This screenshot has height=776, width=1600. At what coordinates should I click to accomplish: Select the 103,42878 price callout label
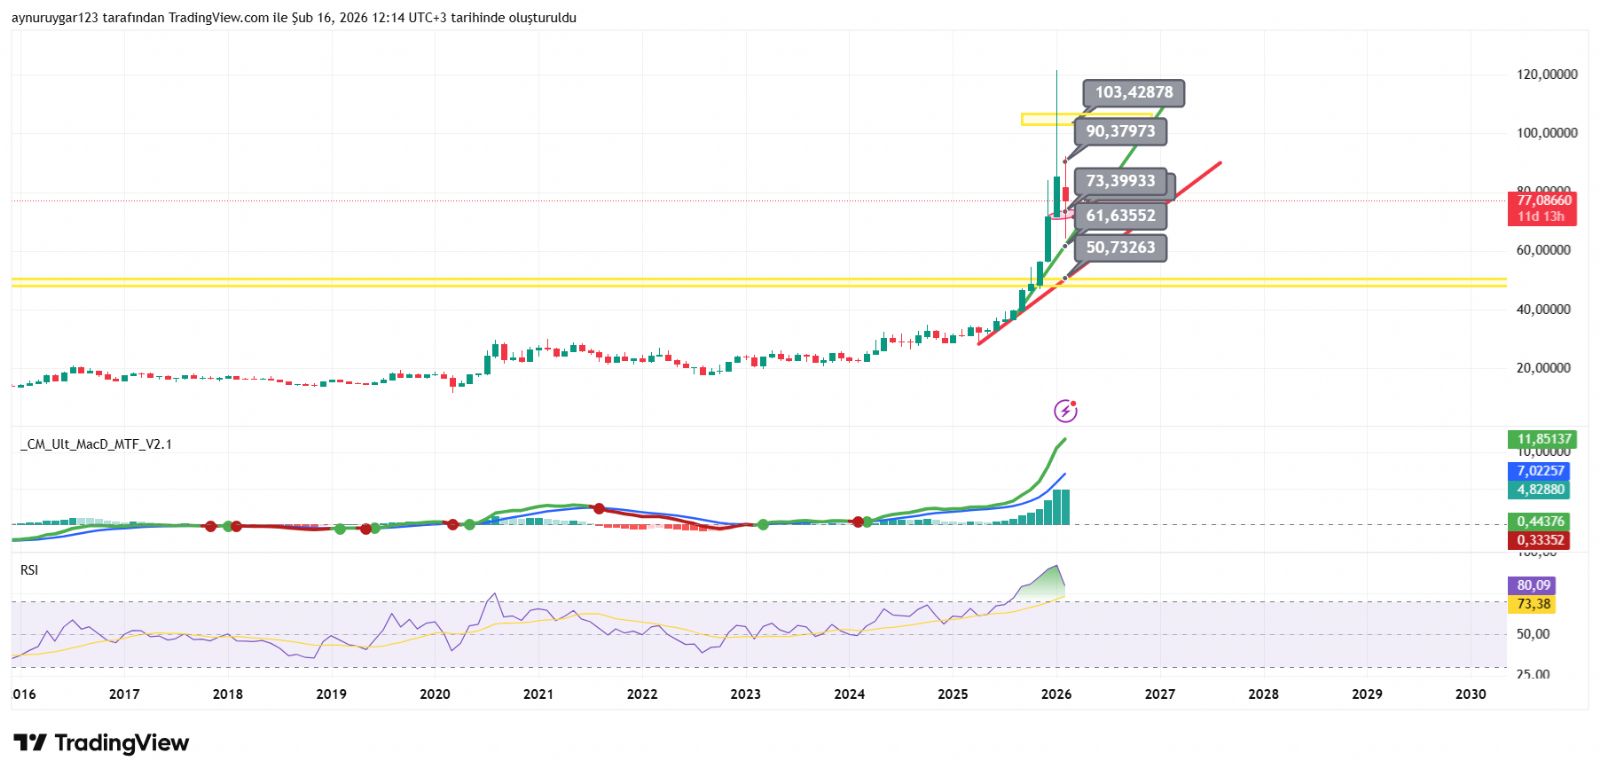(x=1133, y=93)
